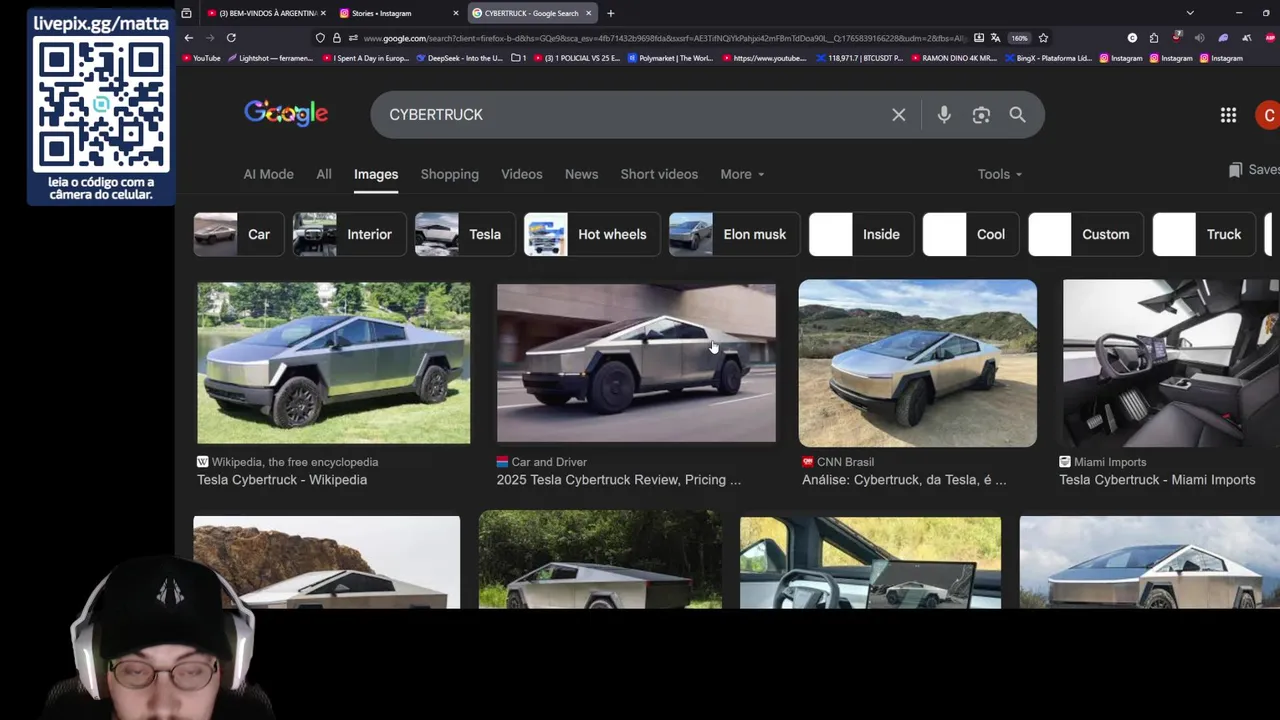The image size is (1280, 720).
Task: Switch to AI Mode results
Action: [x=269, y=174]
